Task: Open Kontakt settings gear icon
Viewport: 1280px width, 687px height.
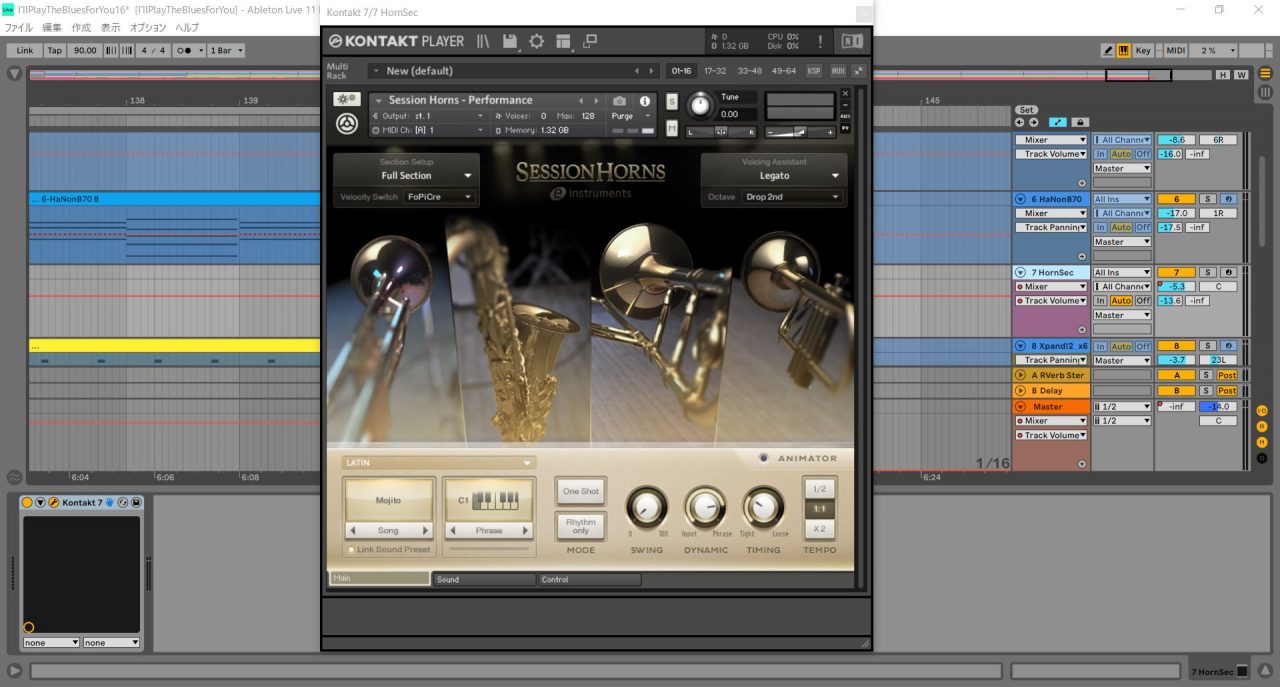Action: [x=536, y=41]
